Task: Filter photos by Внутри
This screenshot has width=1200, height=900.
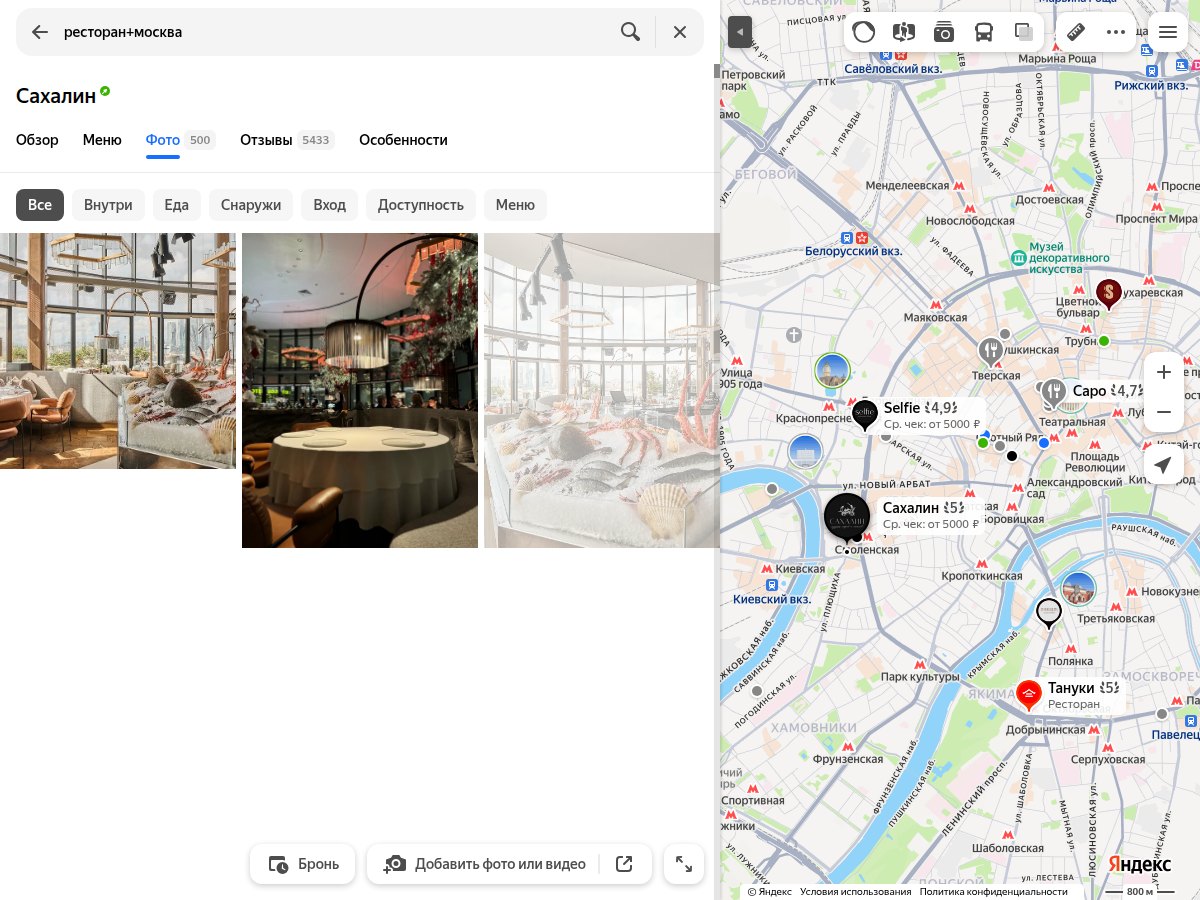Action: tap(109, 205)
